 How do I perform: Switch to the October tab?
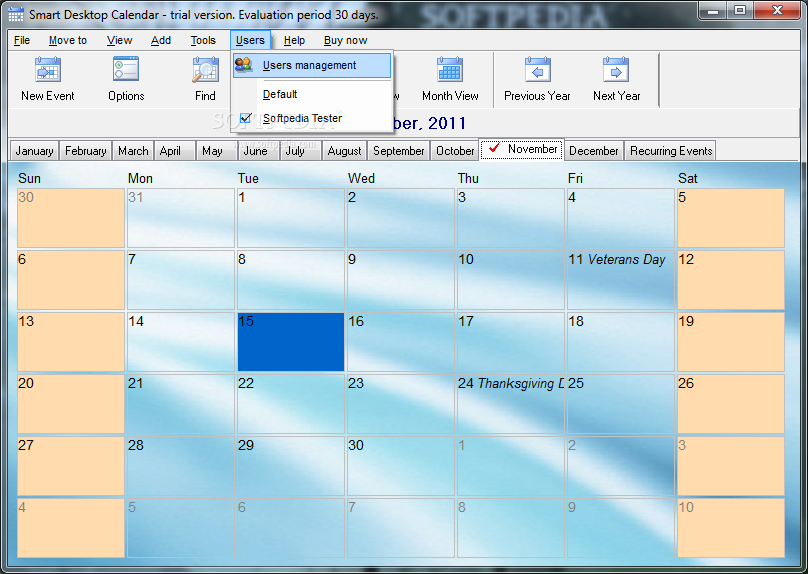click(x=454, y=151)
